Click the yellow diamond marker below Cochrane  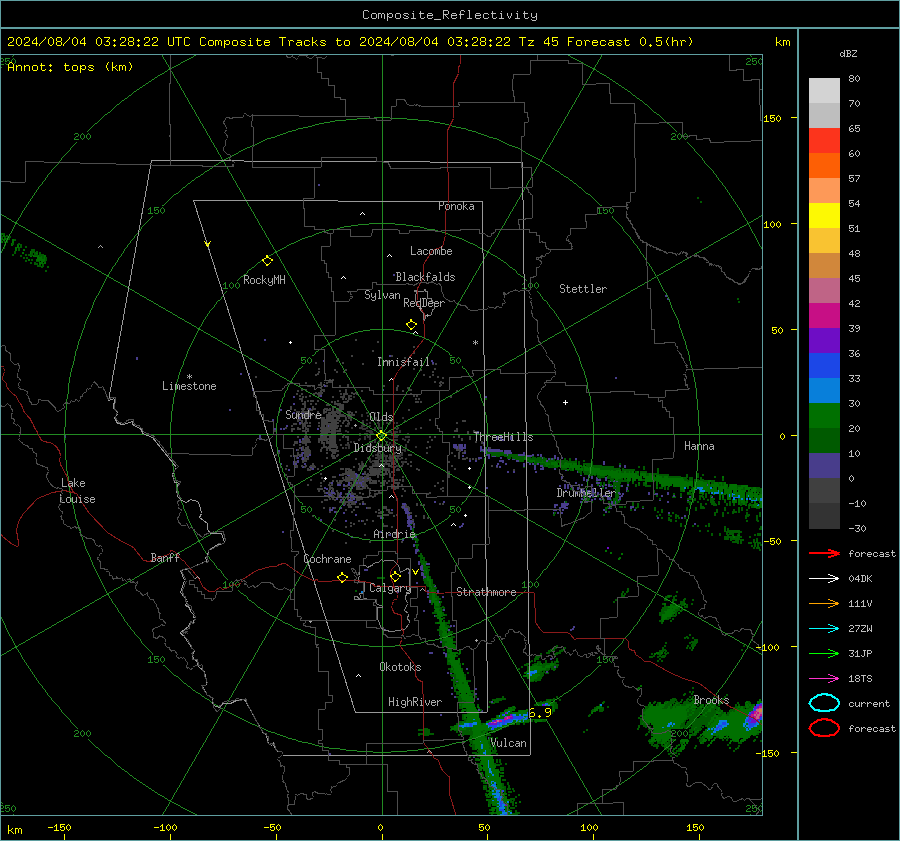tap(343, 578)
